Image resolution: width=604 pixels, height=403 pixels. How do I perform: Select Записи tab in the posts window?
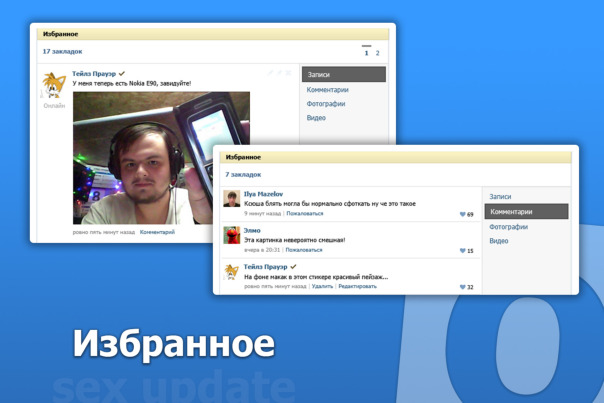(x=344, y=74)
